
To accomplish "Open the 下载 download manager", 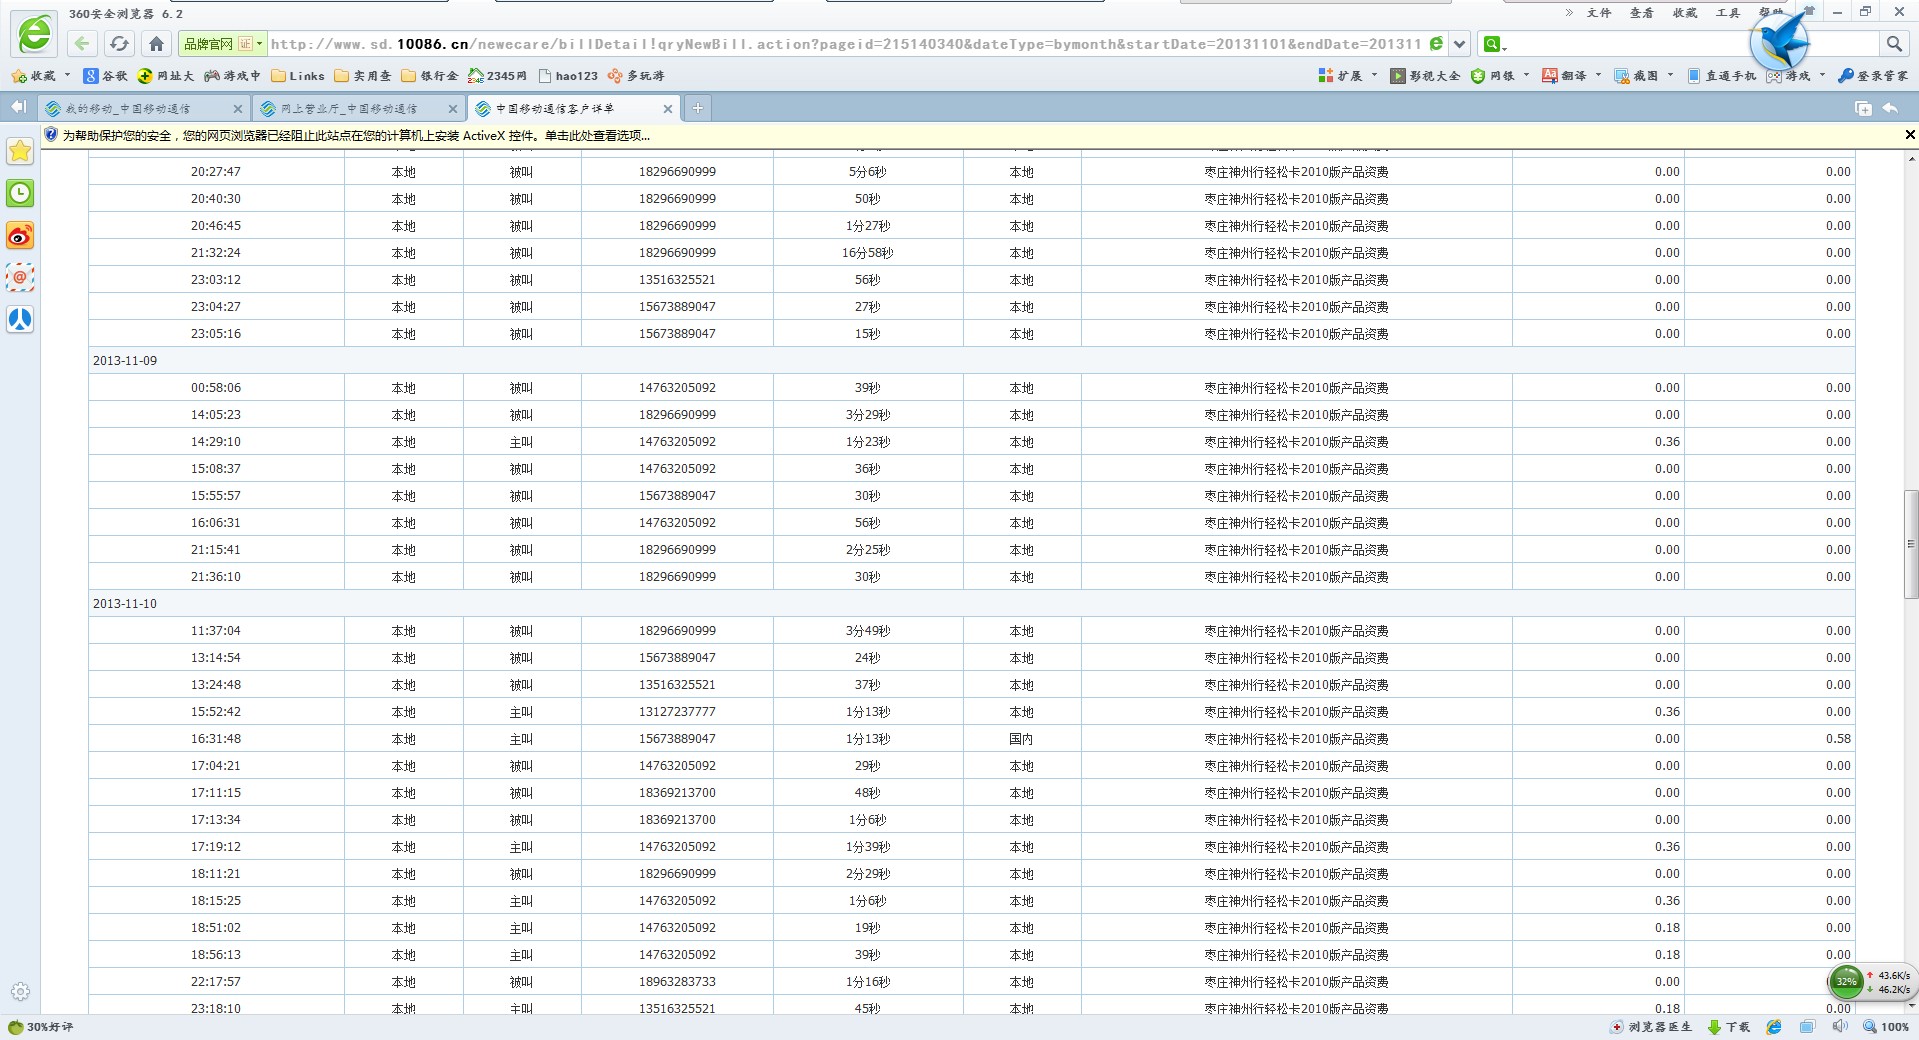I will click(1729, 1027).
